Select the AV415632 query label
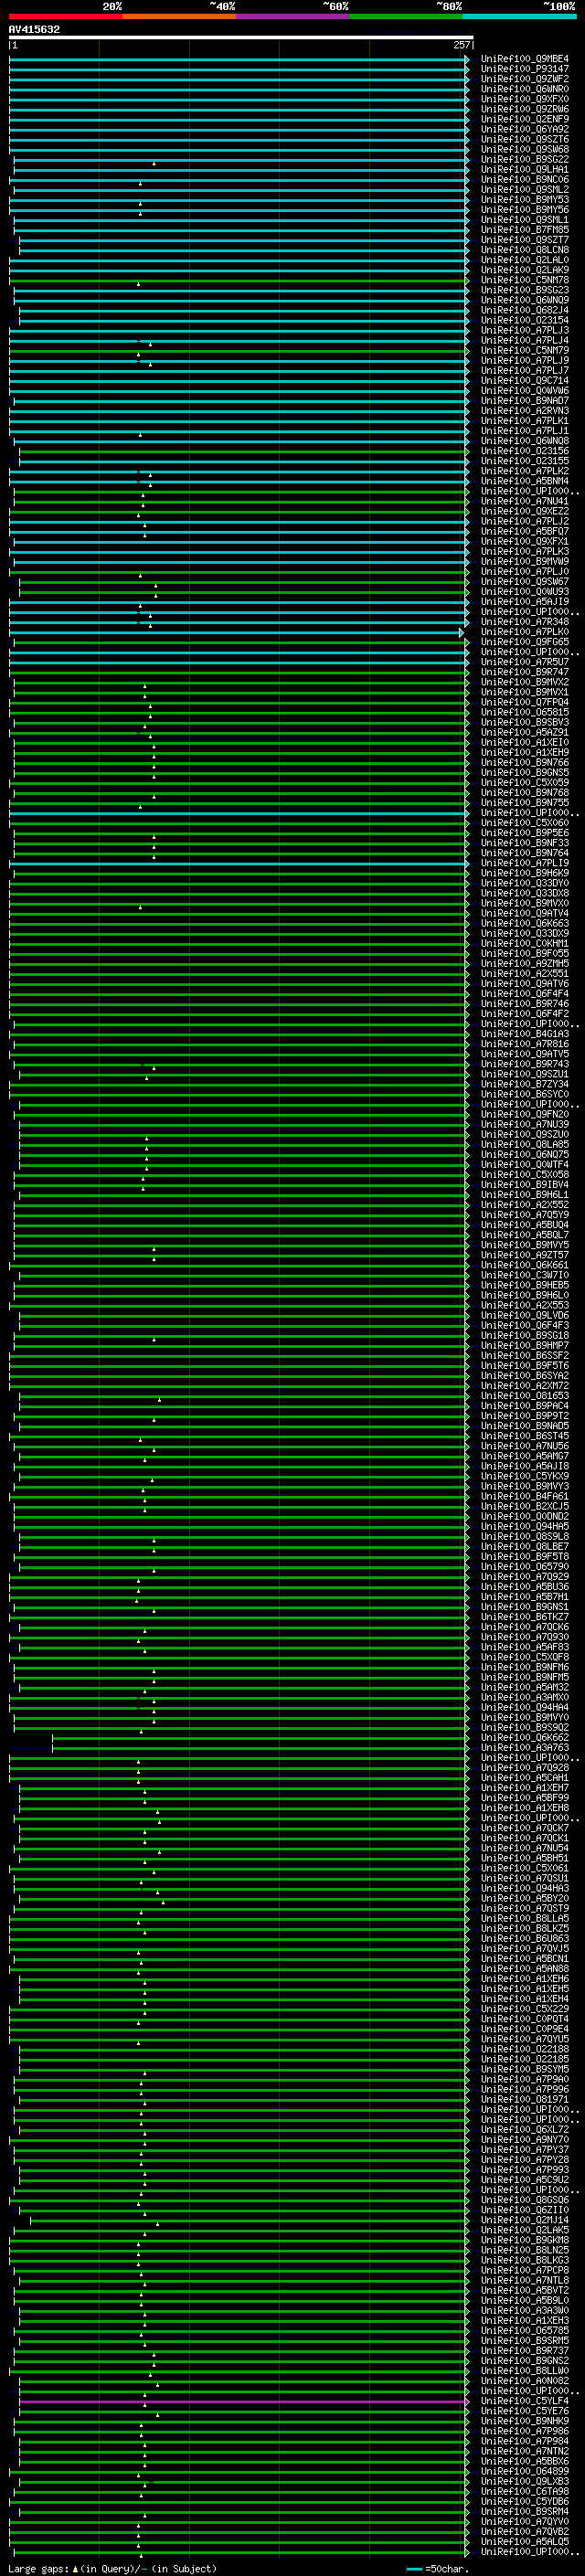 click(34, 29)
